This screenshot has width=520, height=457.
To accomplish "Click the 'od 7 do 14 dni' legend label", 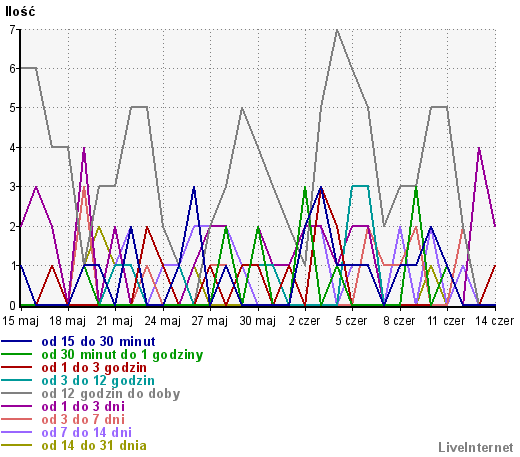I will pyautogui.click(x=87, y=433).
